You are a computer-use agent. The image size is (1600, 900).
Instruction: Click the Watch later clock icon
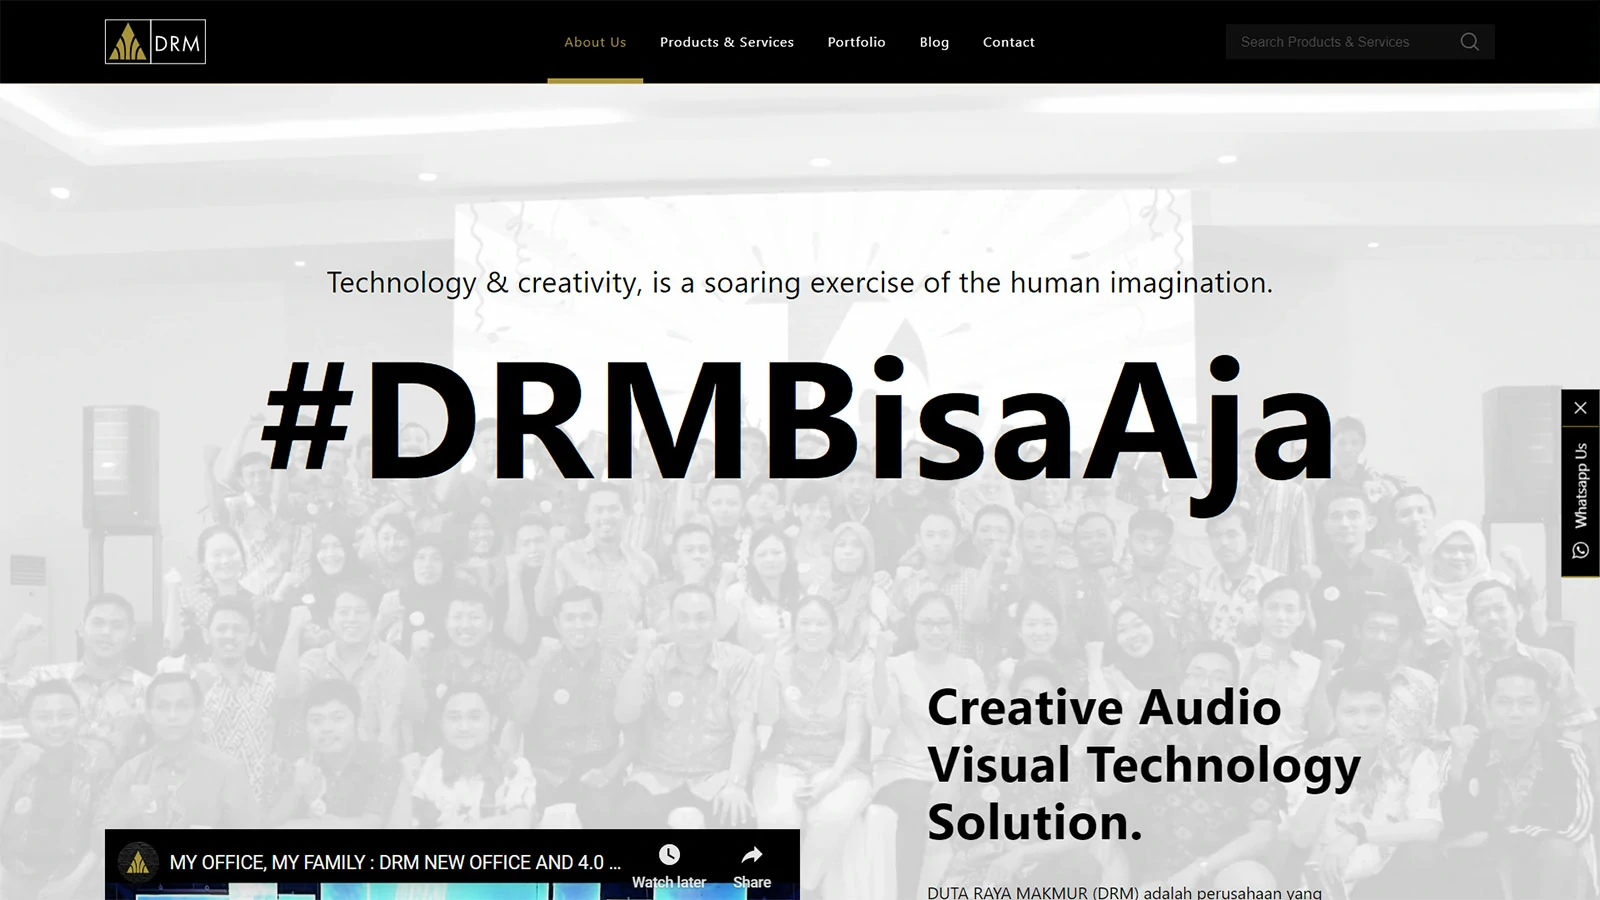pos(669,856)
